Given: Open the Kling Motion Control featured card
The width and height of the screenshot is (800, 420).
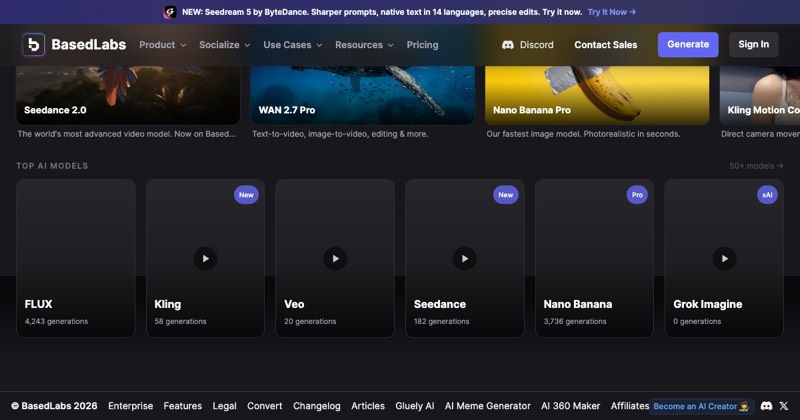Looking at the screenshot, I should click(x=760, y=95).
